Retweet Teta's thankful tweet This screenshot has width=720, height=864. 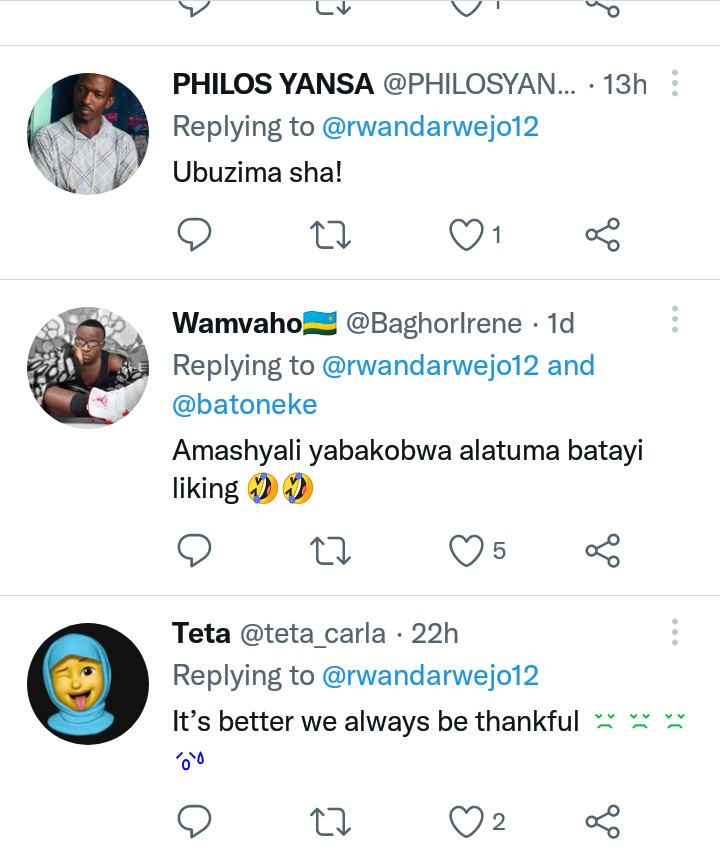pyautogui.click(x=329, y=821)
